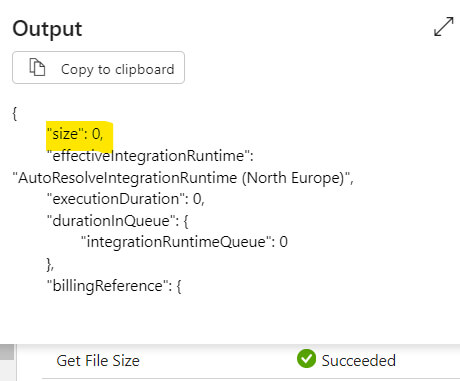Image resolution: width=460 pixels, height=381 pixels.
Task: Click the "billingReference" key line
Action: pos(114,286)
